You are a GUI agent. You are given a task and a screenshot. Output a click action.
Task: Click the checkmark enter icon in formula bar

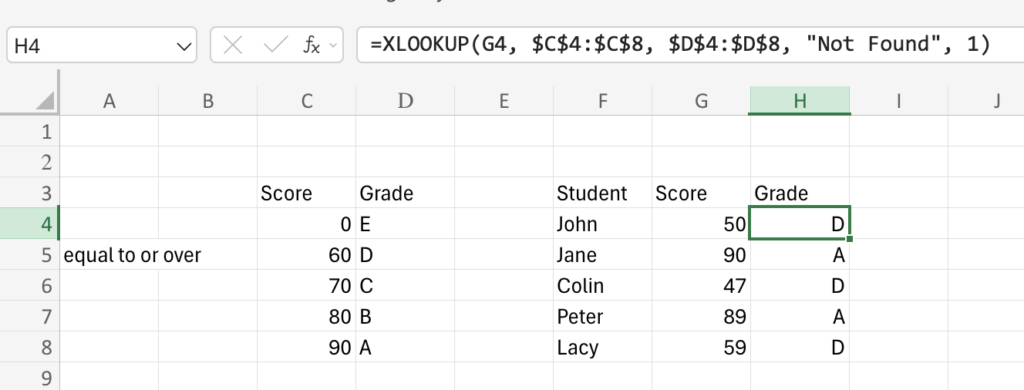(275, 45)
